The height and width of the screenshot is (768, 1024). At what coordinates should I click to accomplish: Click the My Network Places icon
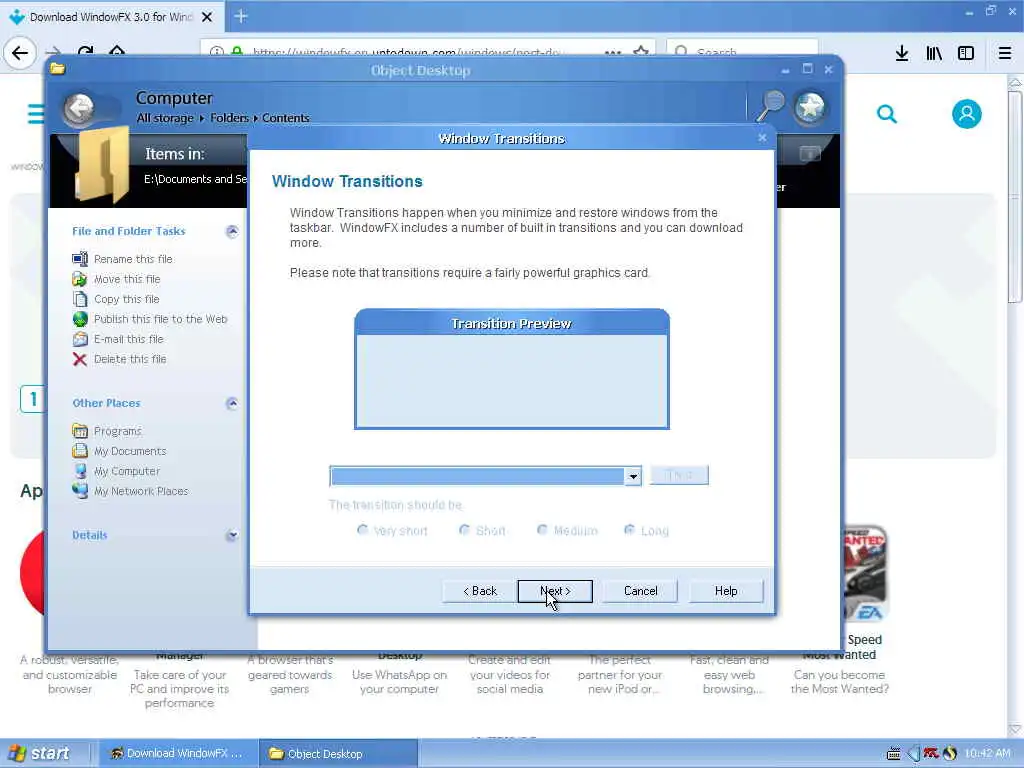(80, 491)
